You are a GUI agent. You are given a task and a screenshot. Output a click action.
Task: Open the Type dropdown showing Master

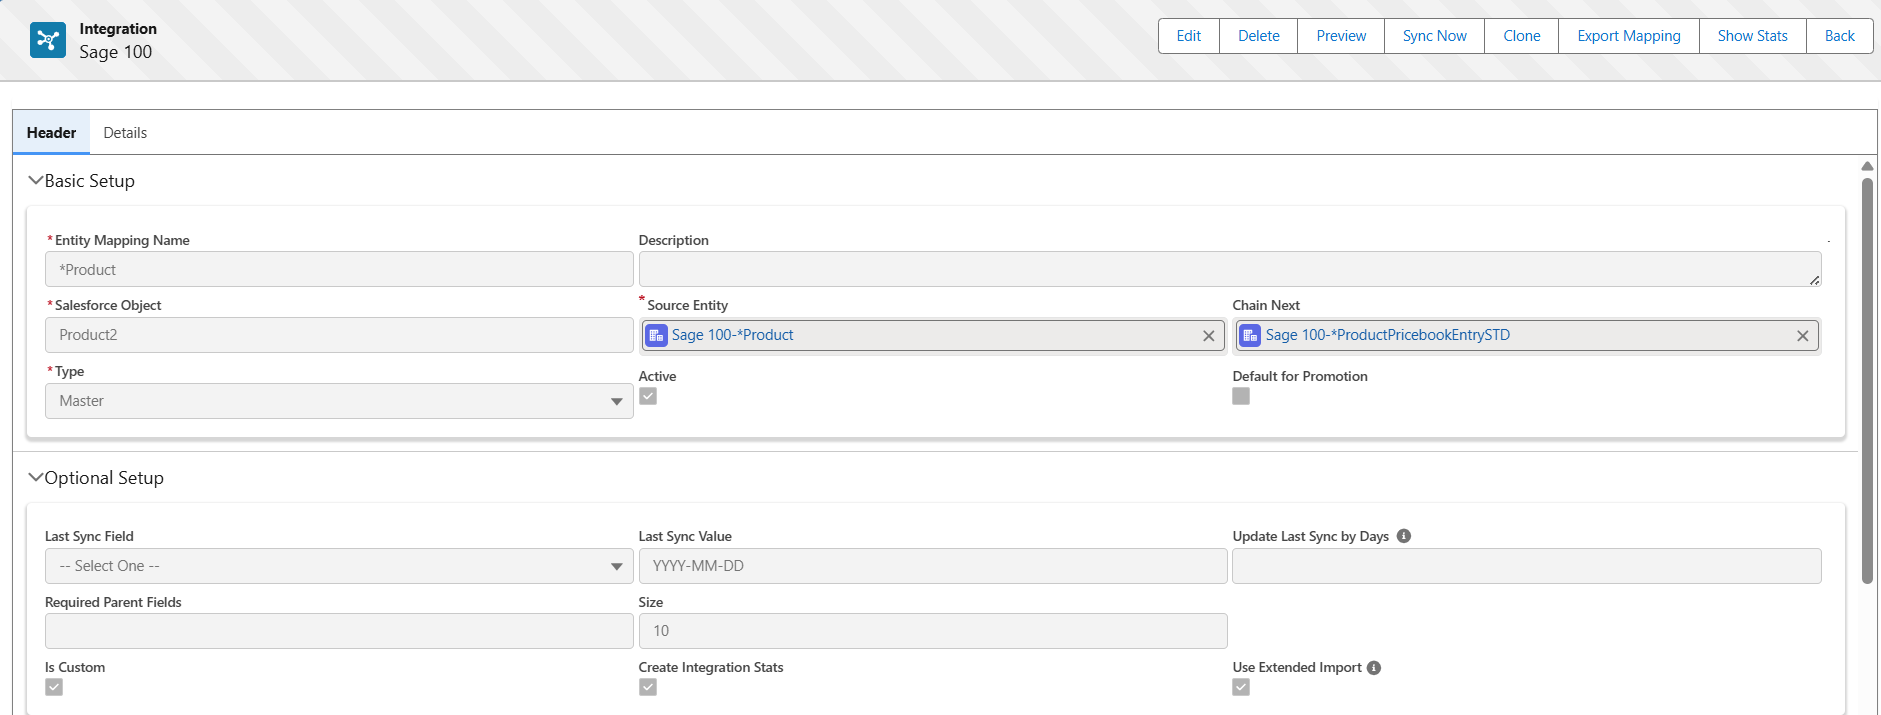[339, 401]
